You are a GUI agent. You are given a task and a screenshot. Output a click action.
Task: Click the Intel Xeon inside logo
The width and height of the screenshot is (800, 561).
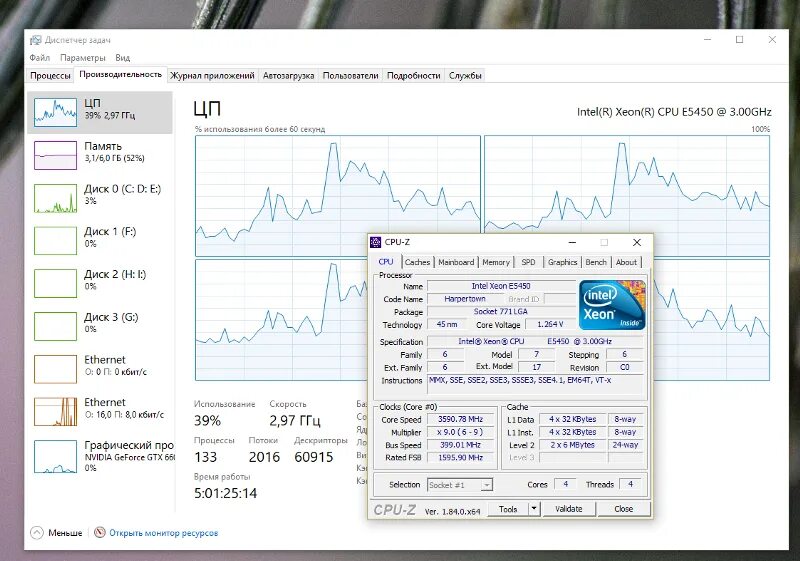coord(612,305)
